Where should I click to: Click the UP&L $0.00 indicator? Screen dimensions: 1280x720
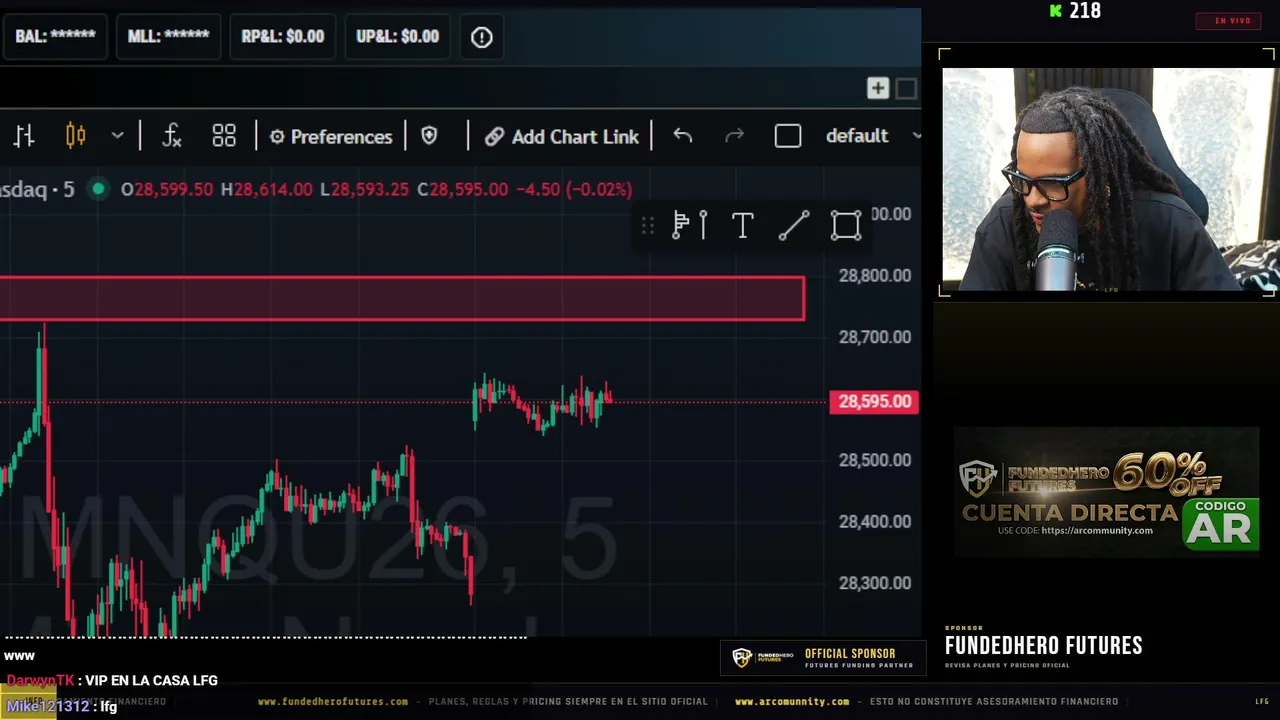[397, 37]
